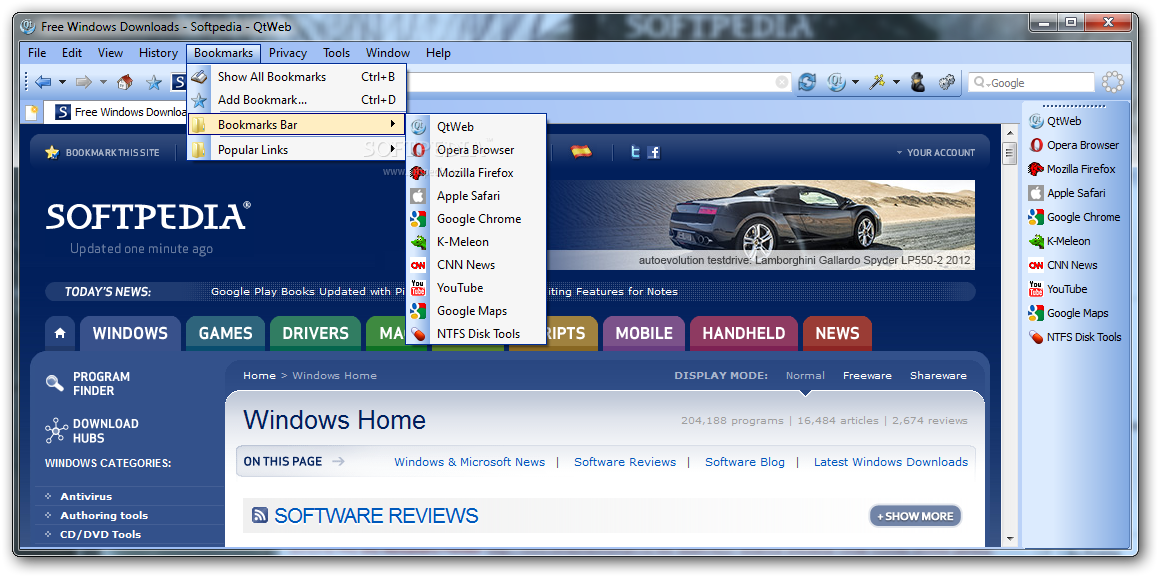1159x577 pixels.
Task: Reload the page with the refresh icon
Action: tap(807, 82)
